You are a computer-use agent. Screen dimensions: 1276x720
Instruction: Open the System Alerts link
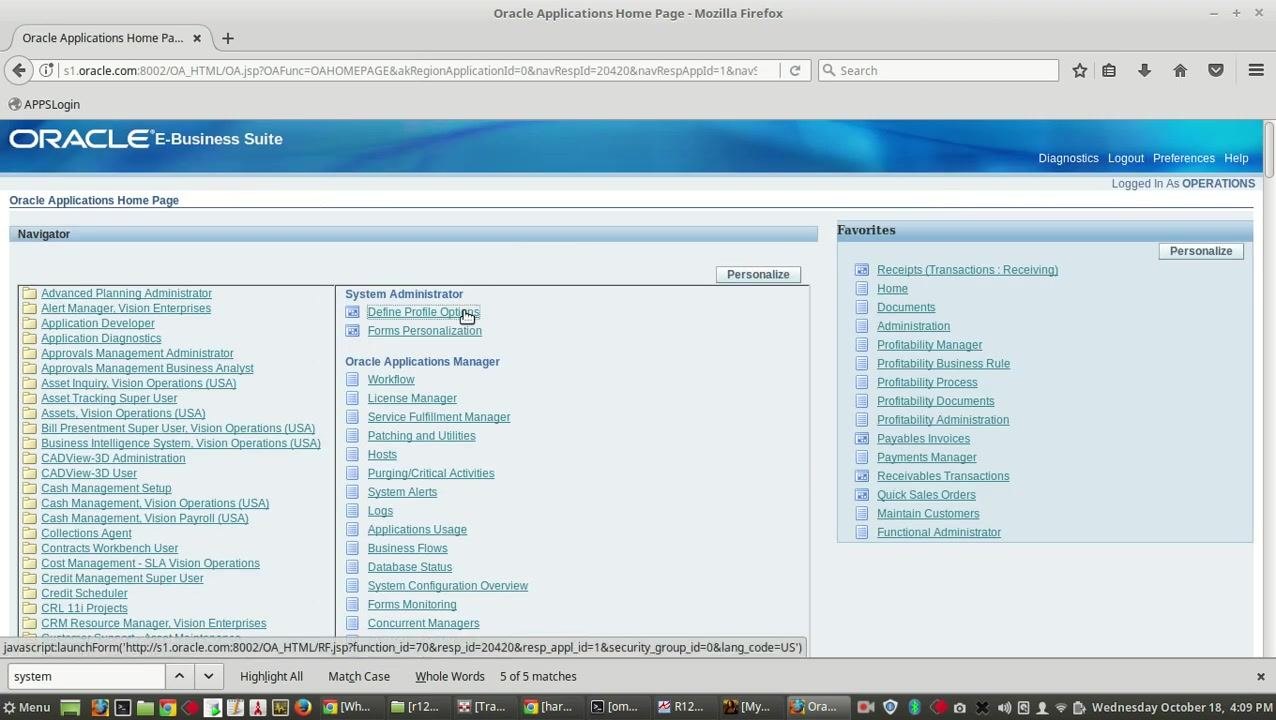tap(402, 492)
